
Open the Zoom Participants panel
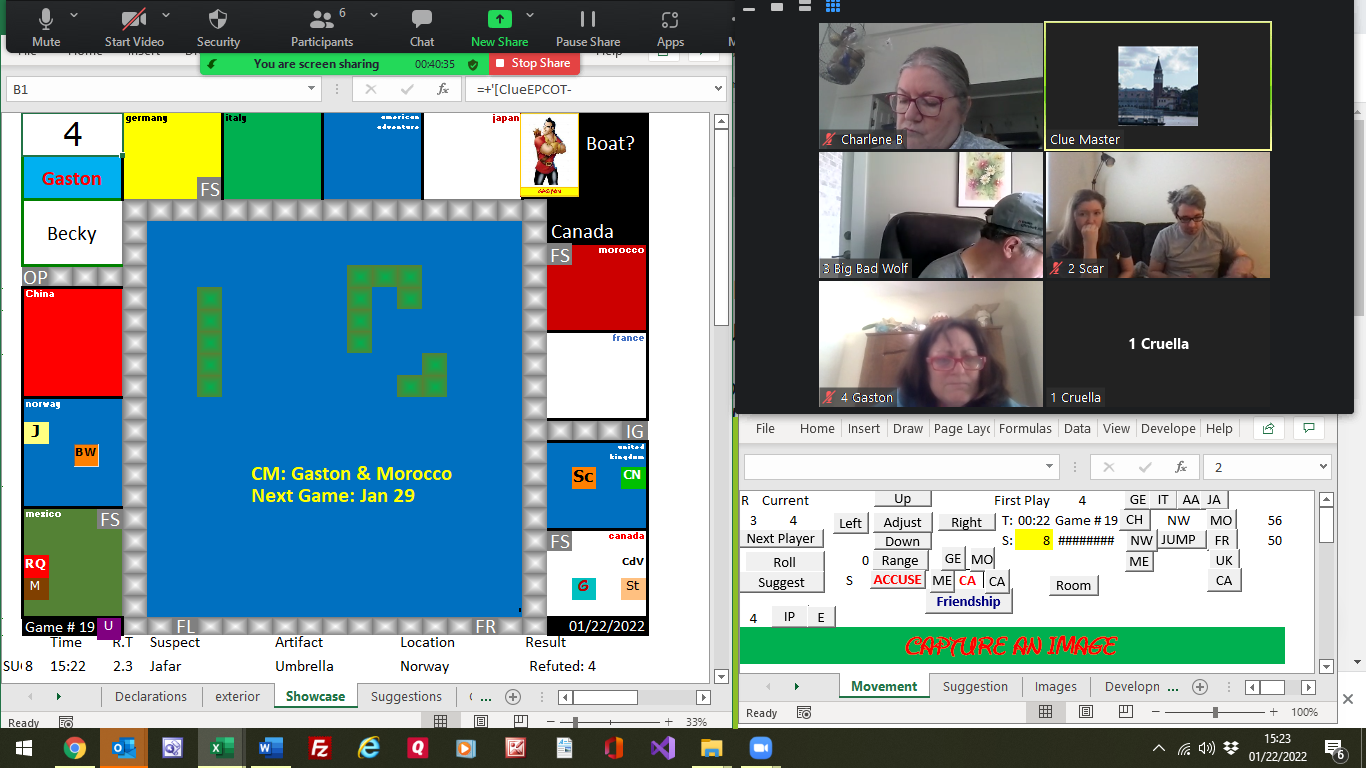(x=322, y=27)
